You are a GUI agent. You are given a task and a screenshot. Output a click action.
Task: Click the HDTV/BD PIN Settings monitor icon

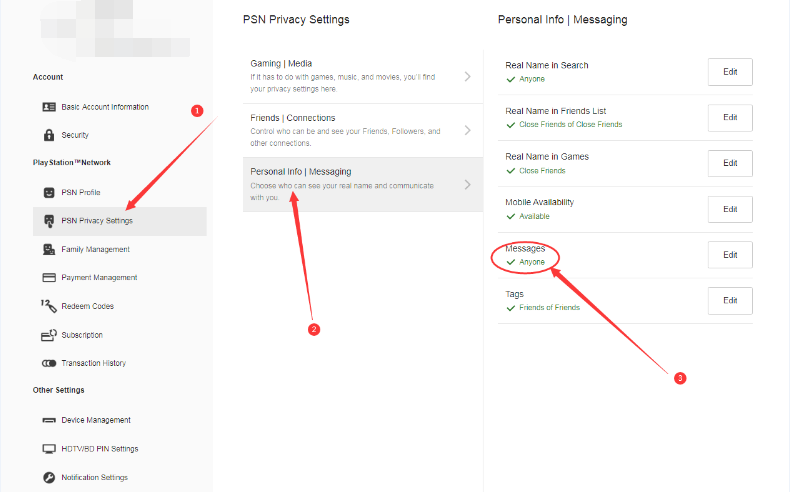[x=49, y=449]
